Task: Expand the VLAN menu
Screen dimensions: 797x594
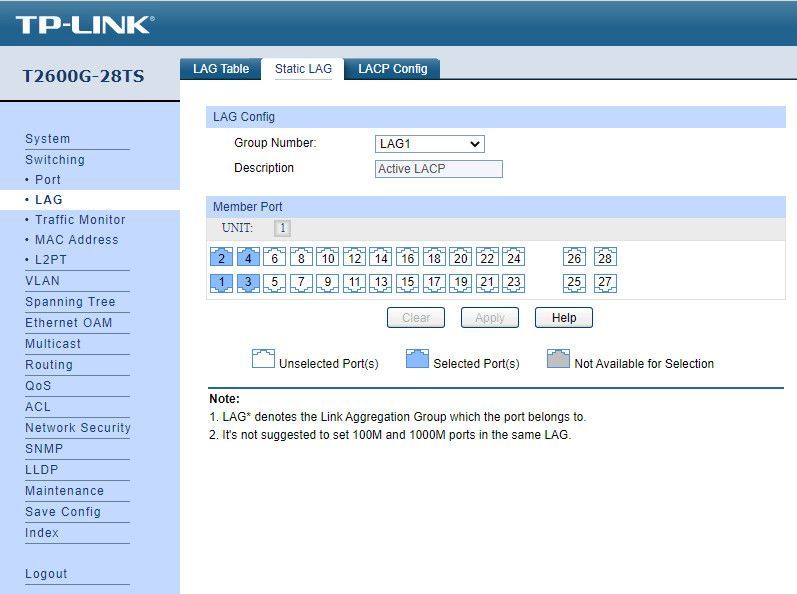Action: pos(43,281)
